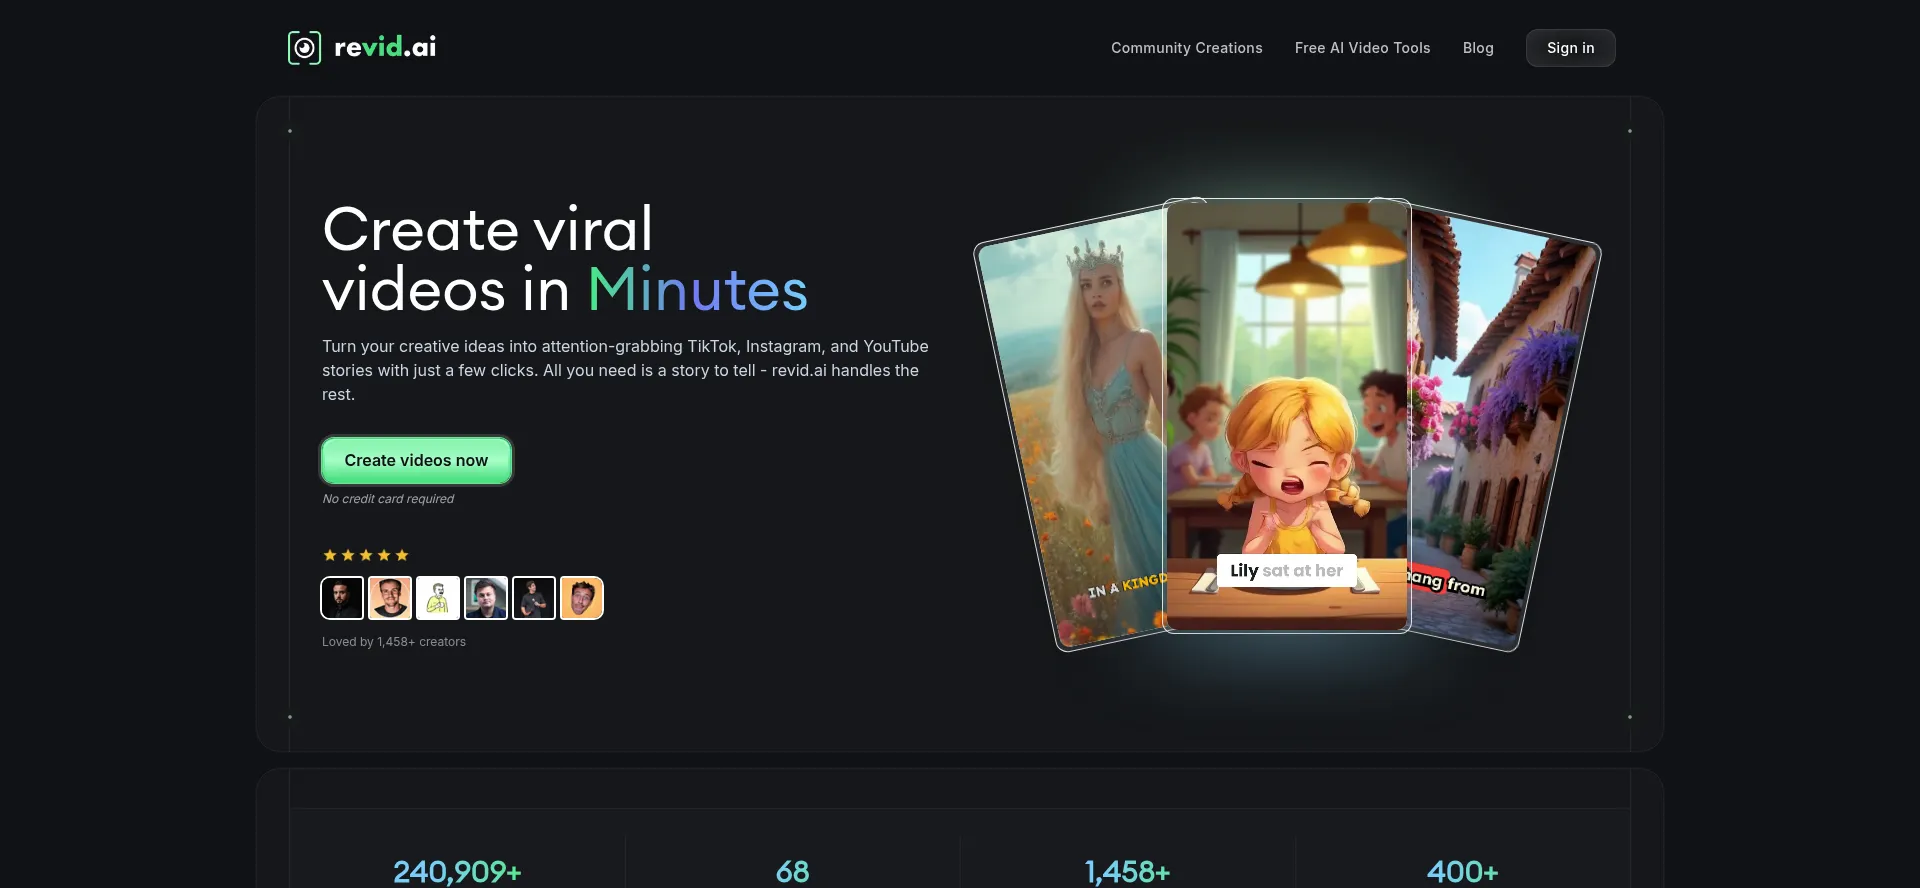Open the Community Creations page
Viewport: 1920px width, 888px height.
(1186, 48)
